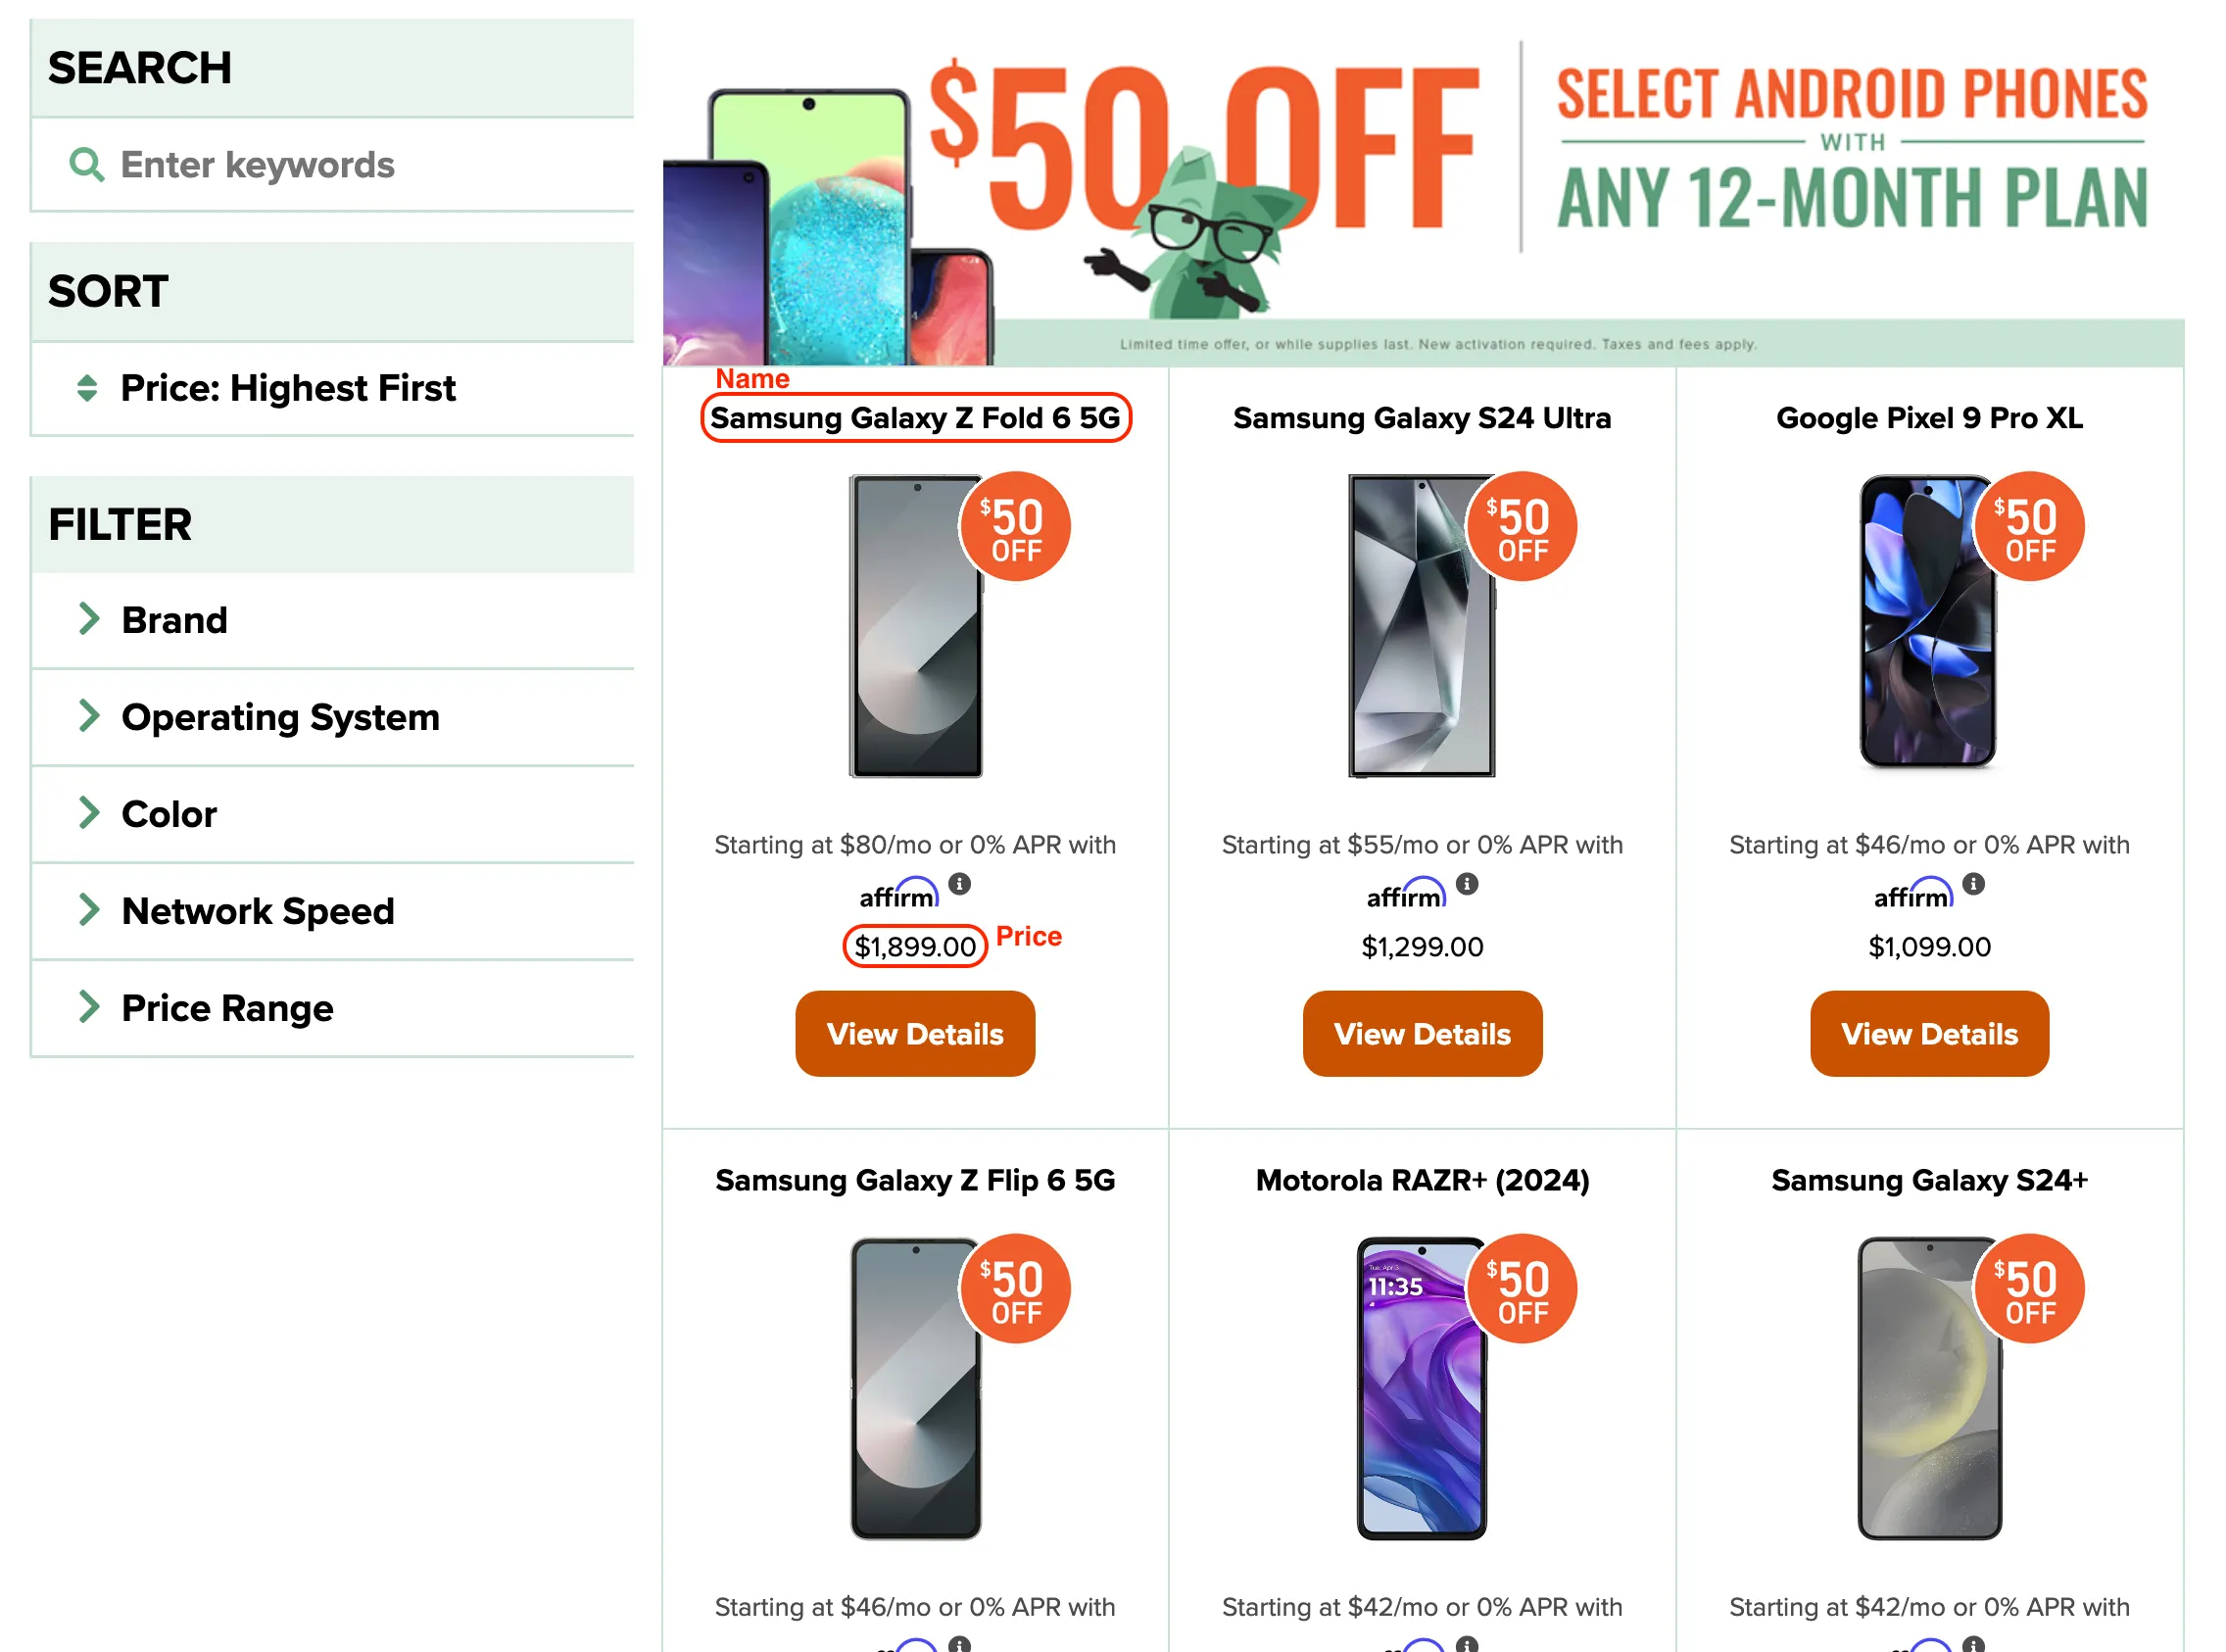The width and height of the screenshot is (2226, 1652).
Task: View details for Google Pixel 9 Pro XL
Action: coord(1928,1034)
